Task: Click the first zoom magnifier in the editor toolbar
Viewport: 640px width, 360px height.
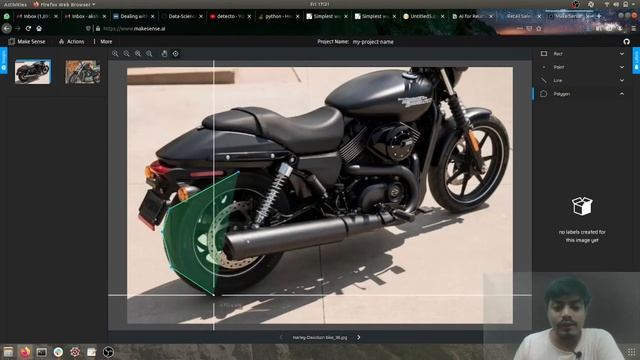Action: coord(115,53)
